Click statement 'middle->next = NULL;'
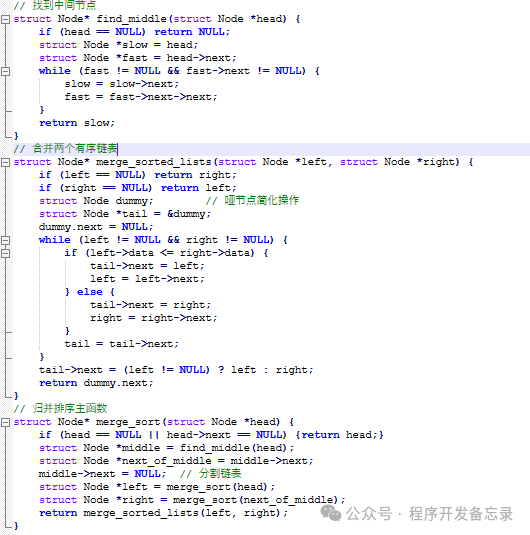Screen dimensions: 530x535 coord(102,474)
